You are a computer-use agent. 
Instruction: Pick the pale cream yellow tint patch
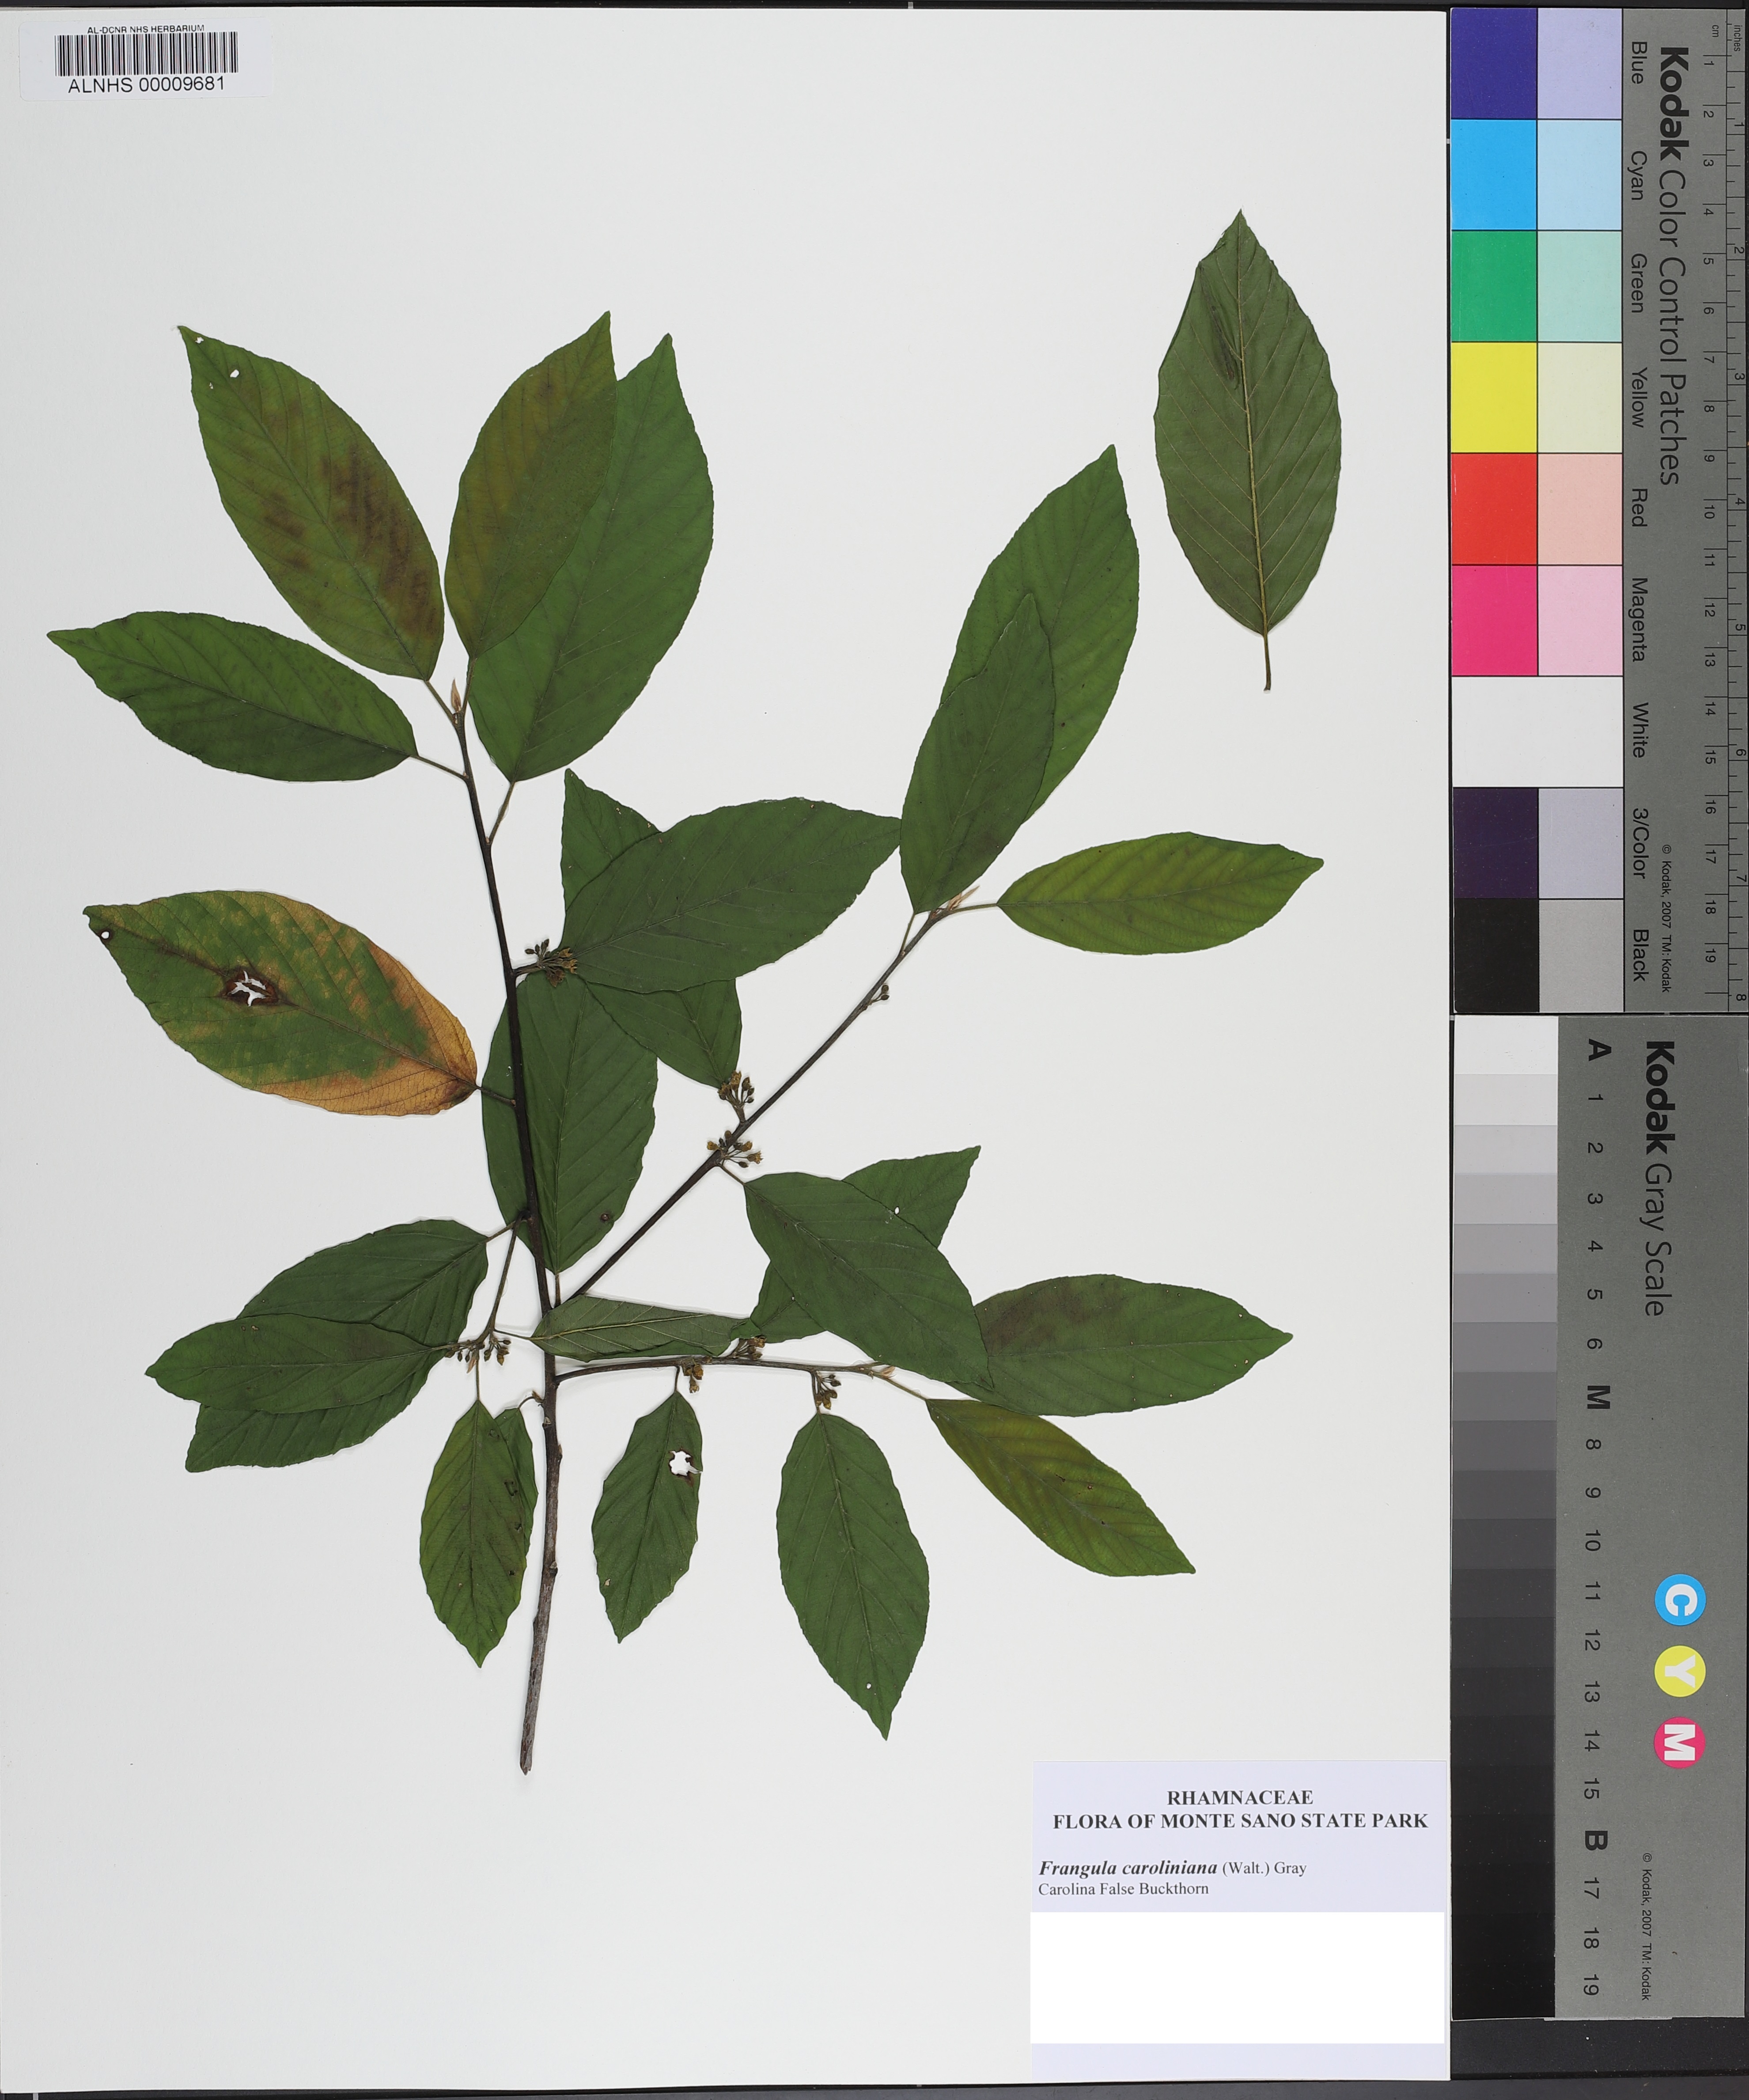coord(1579,397)
